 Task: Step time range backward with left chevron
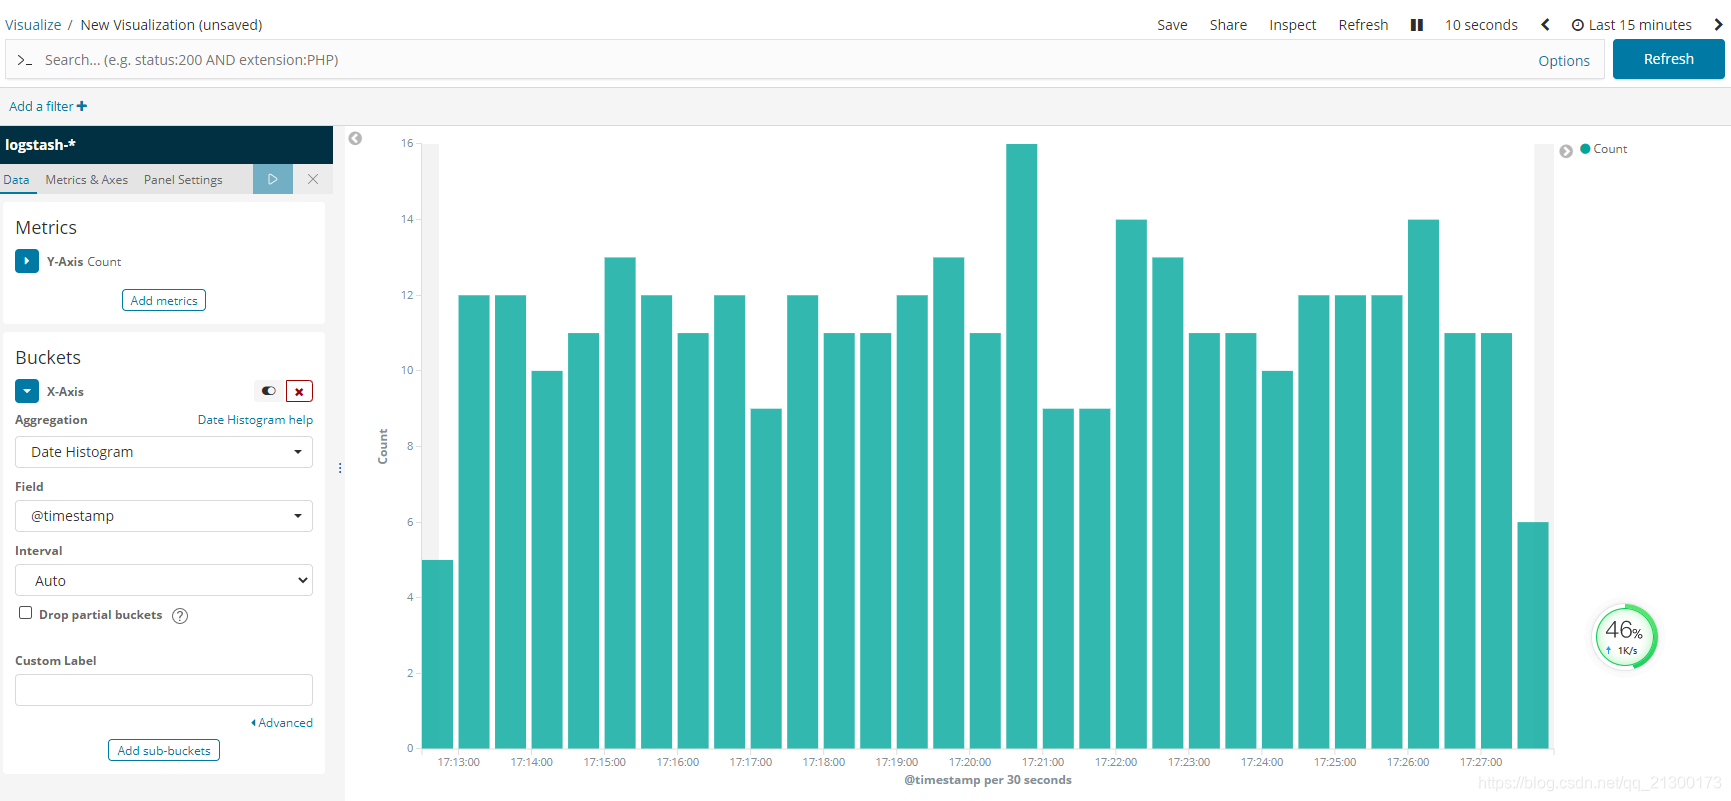pyautogui.click(x=1545, y=25)
